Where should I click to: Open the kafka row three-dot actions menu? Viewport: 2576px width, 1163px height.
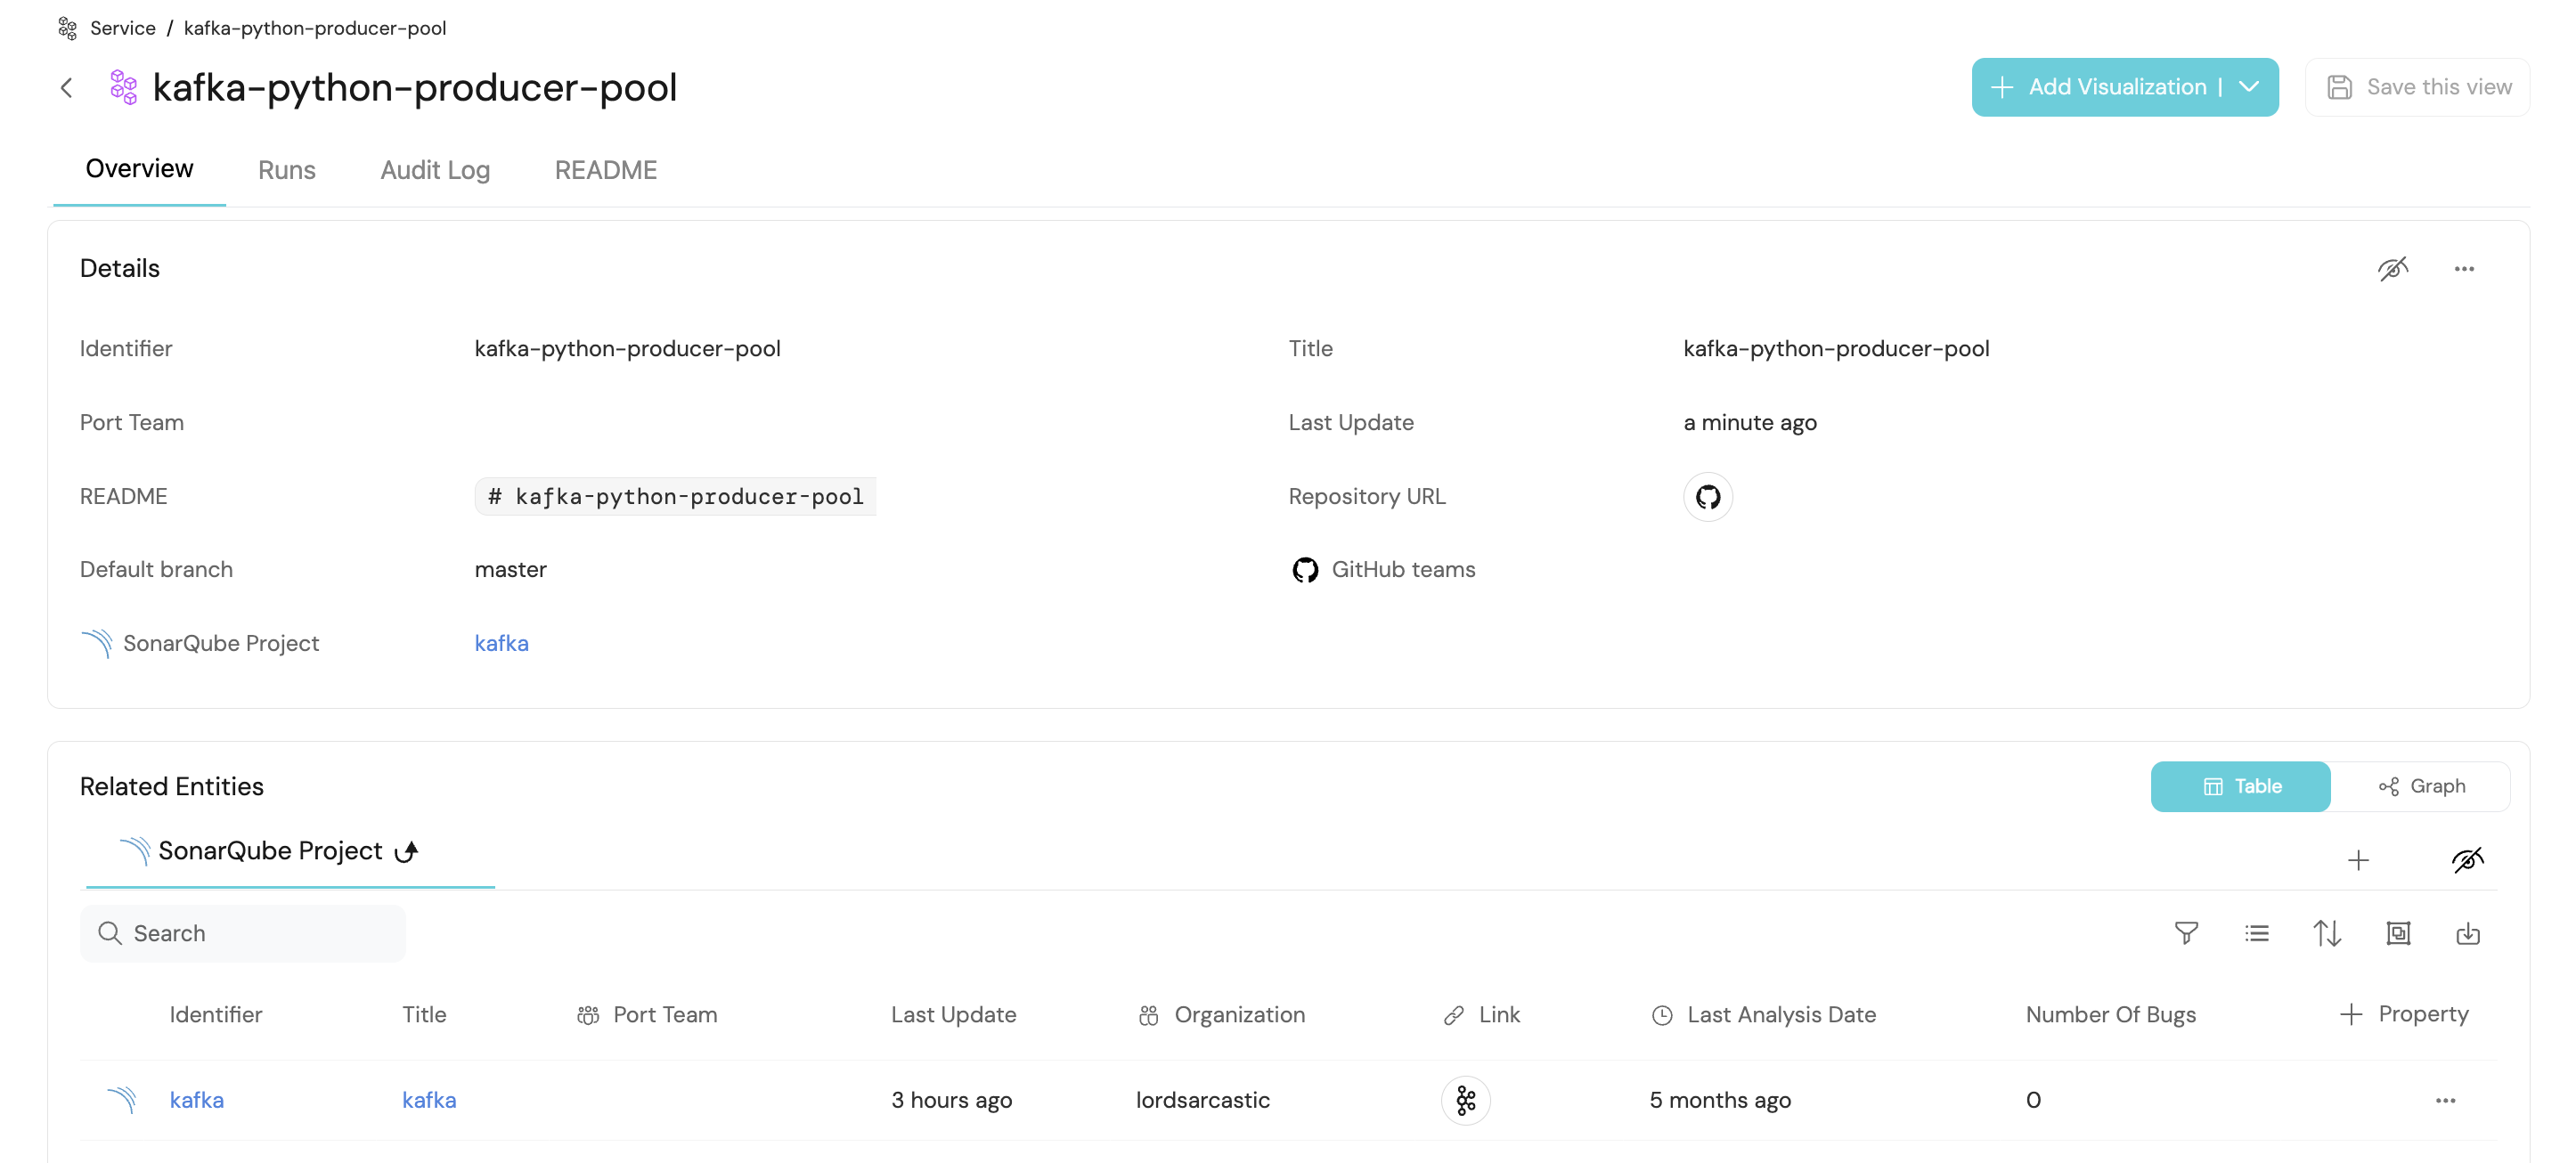click(2445, 1100)
